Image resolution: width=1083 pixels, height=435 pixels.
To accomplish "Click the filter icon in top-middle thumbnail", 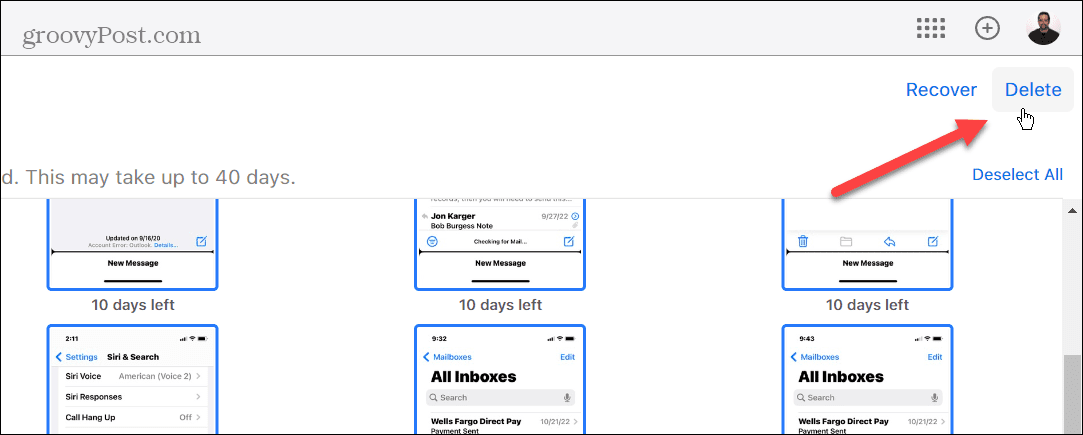I will (432, 241).
